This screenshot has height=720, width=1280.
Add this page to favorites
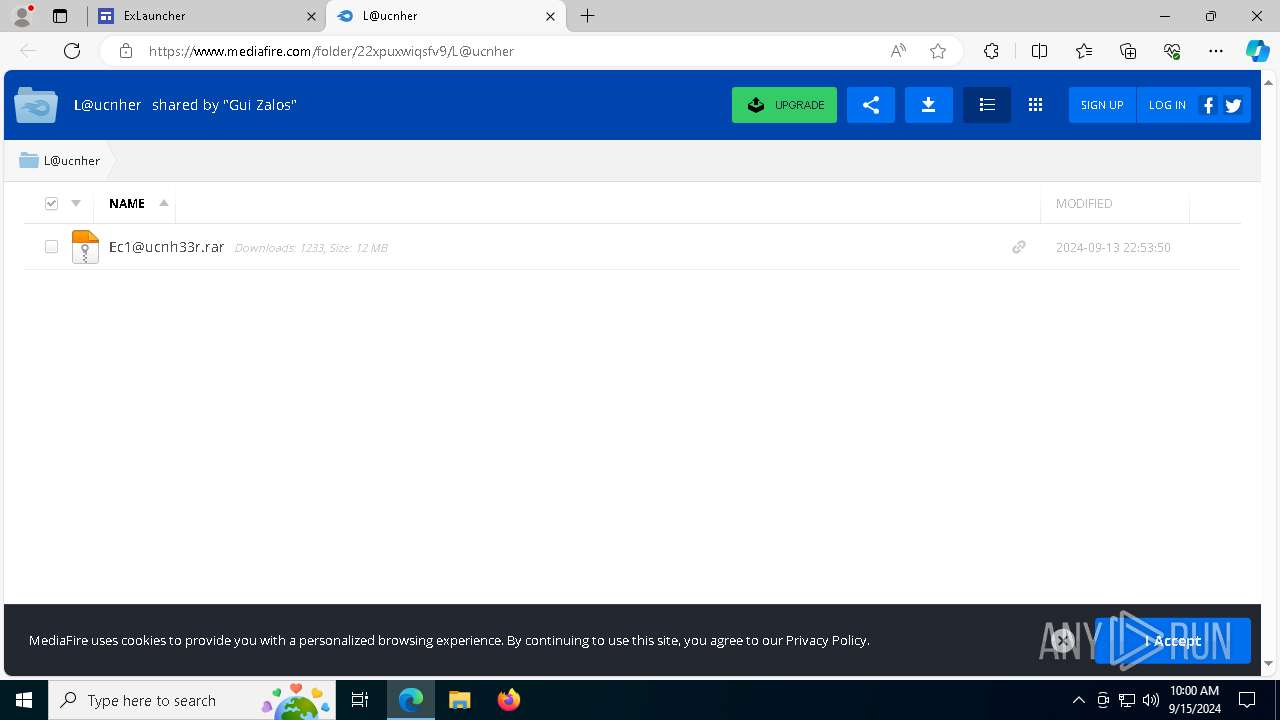pyautogui.click(x=938, y=51)
